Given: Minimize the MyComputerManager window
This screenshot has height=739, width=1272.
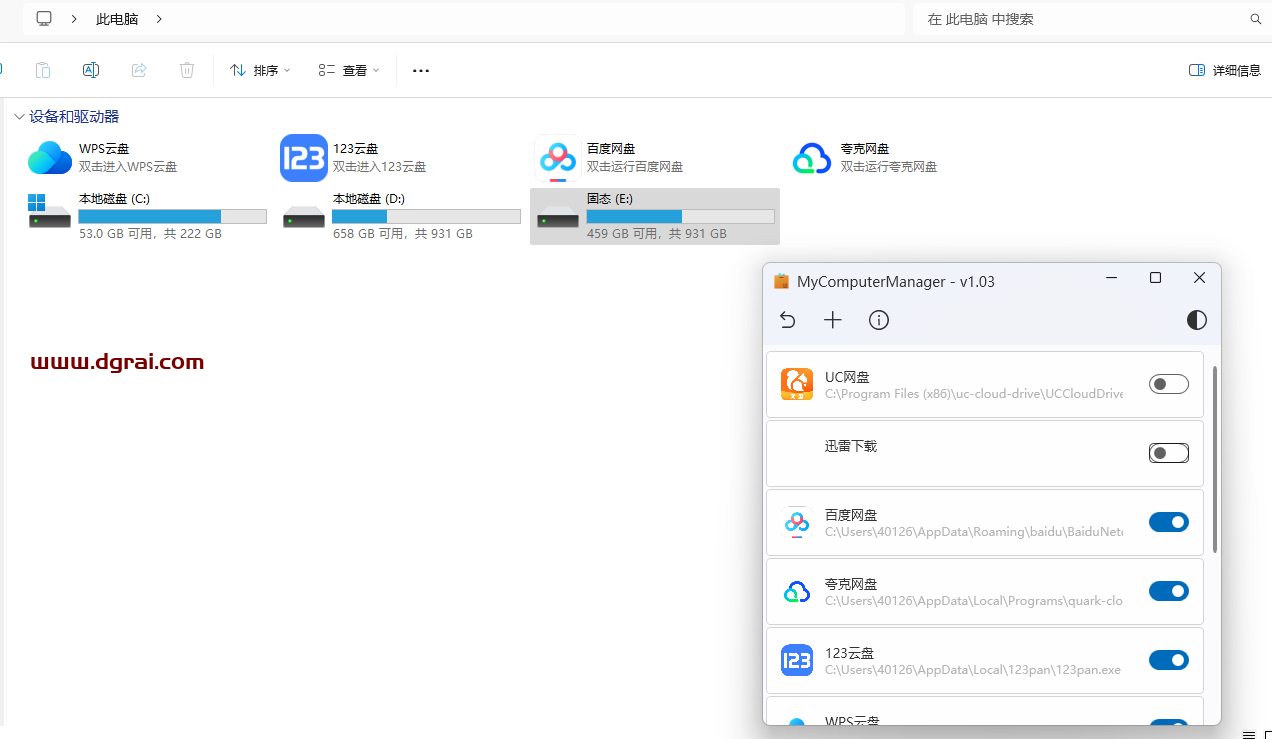Looking at the screenshot, I should coord(1111,278).
